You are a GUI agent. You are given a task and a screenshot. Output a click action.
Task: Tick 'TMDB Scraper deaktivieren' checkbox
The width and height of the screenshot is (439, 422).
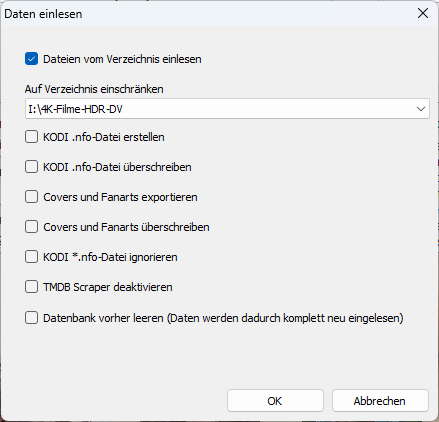coord(31,287)
